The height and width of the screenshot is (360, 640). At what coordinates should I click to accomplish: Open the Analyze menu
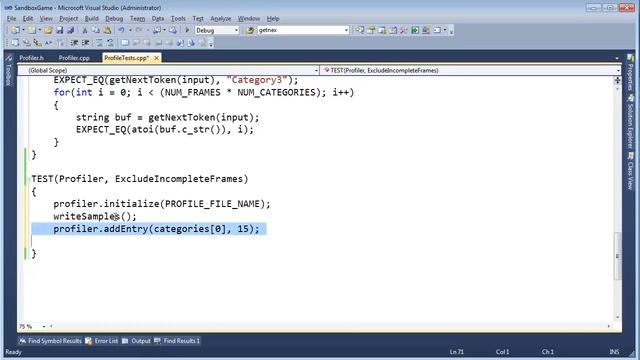220,19
